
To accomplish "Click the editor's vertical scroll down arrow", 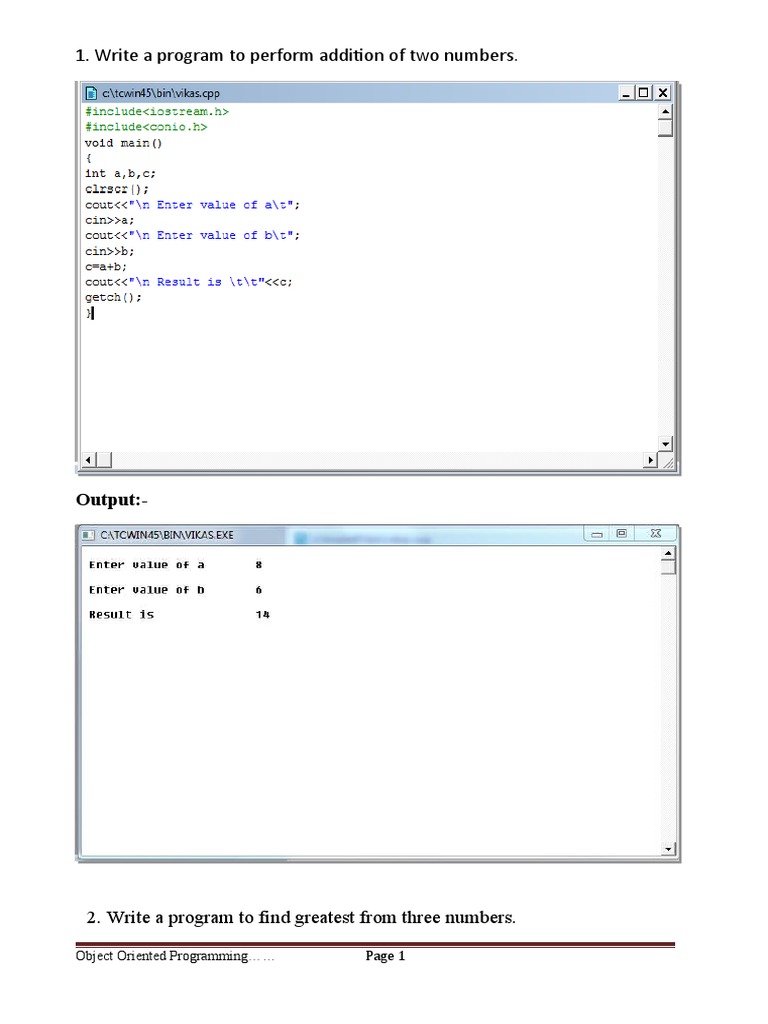I will pyautogui.click(x=666, y=443).
